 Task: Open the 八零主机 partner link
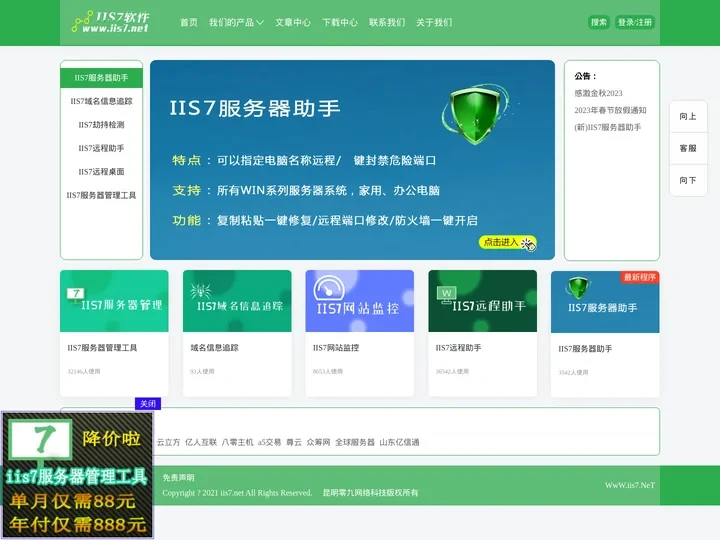pyautogui.click(x=237, y=442)
